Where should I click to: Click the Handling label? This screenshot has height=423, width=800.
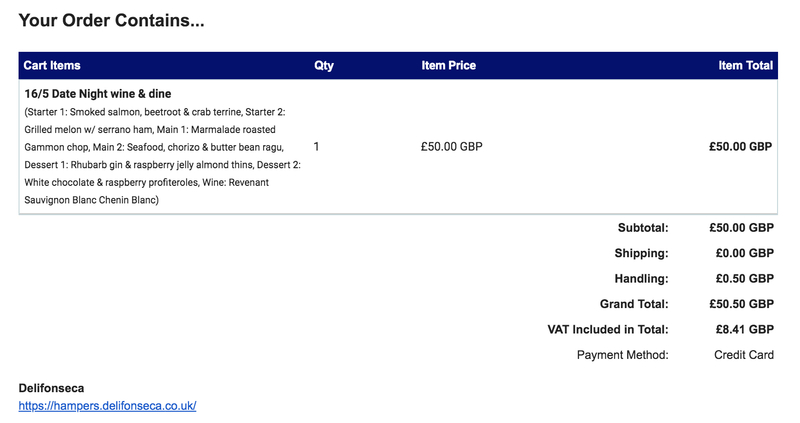[x=641, y=278]
